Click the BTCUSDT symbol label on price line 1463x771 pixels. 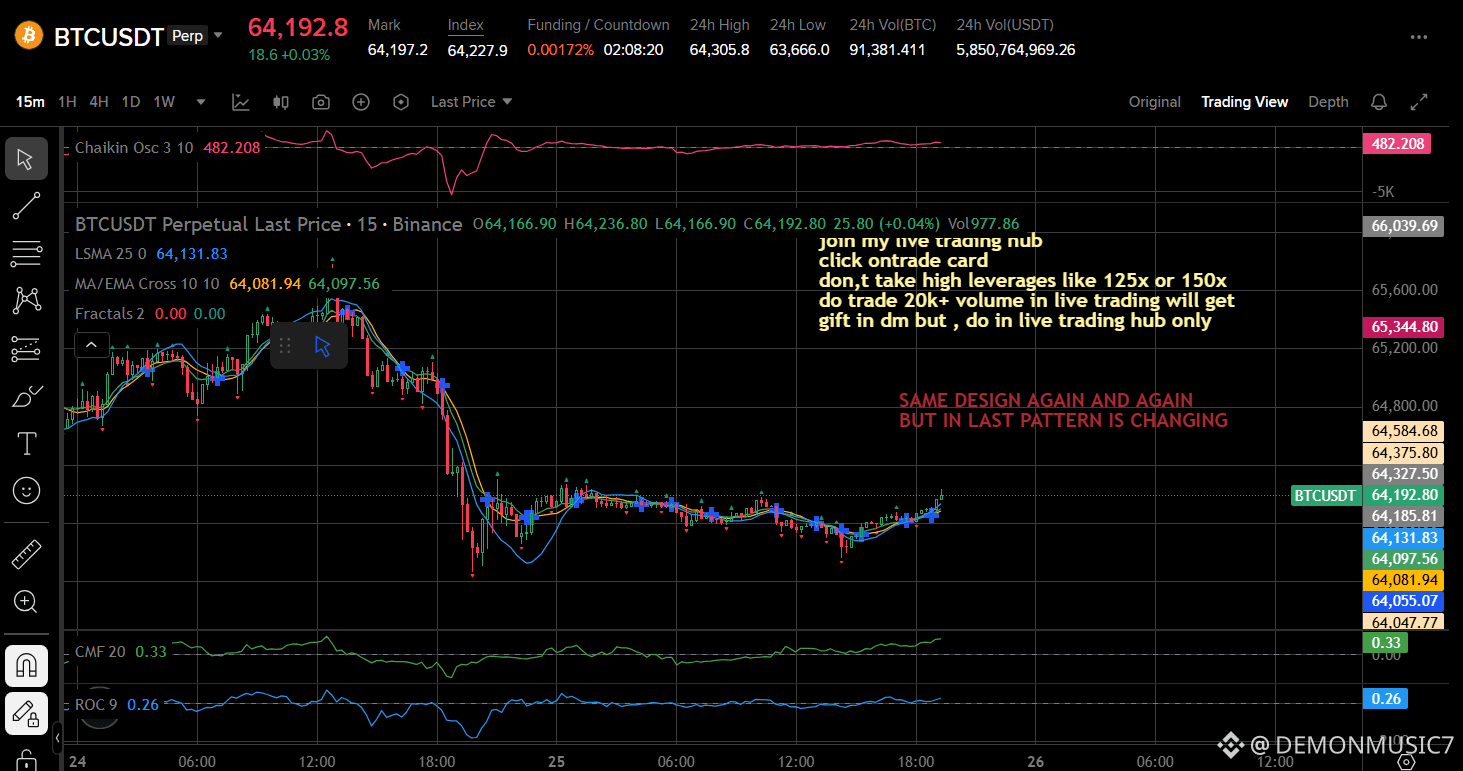[1325, 495]
